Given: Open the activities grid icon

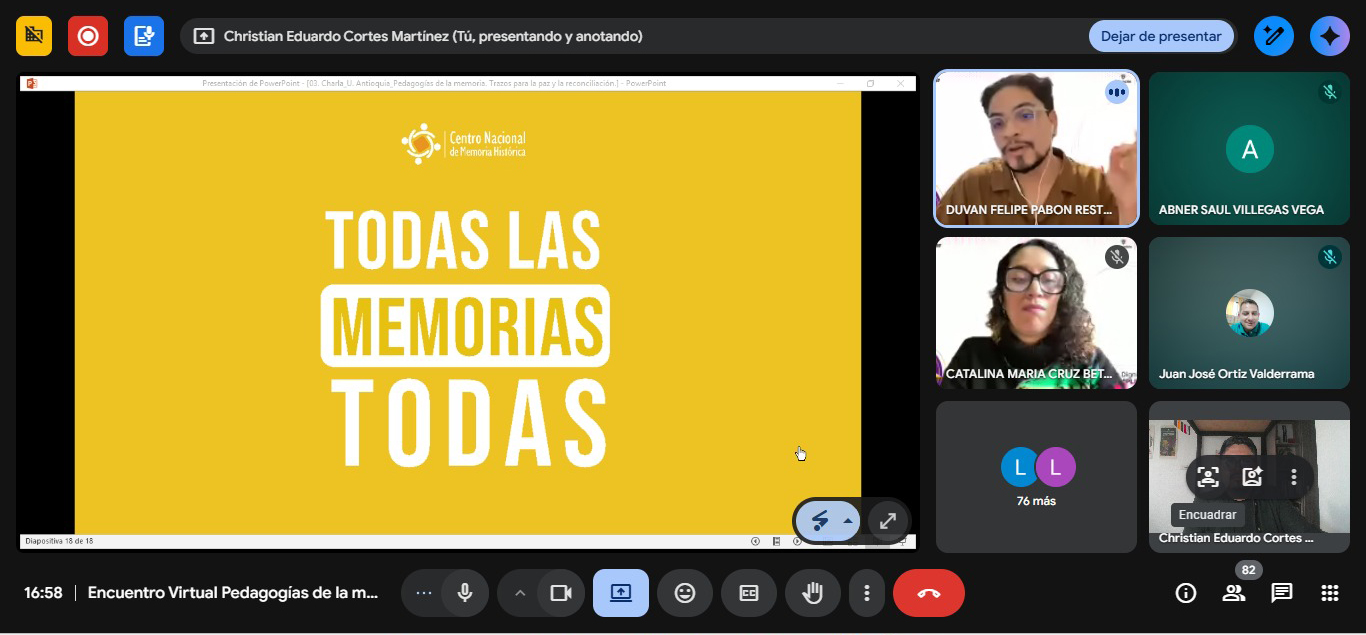Looking at the screenshot, I should 1329,593.
